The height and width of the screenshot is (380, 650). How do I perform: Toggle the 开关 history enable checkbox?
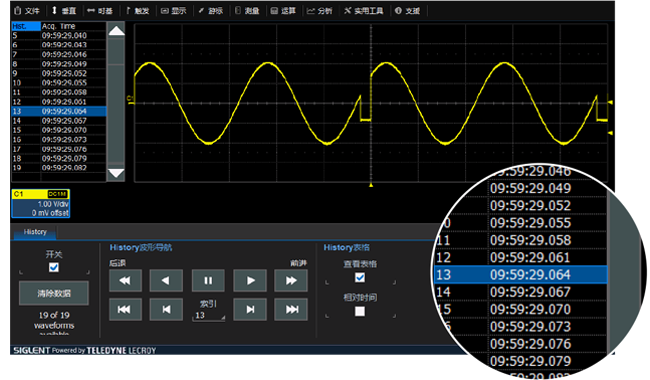[54, 267]
